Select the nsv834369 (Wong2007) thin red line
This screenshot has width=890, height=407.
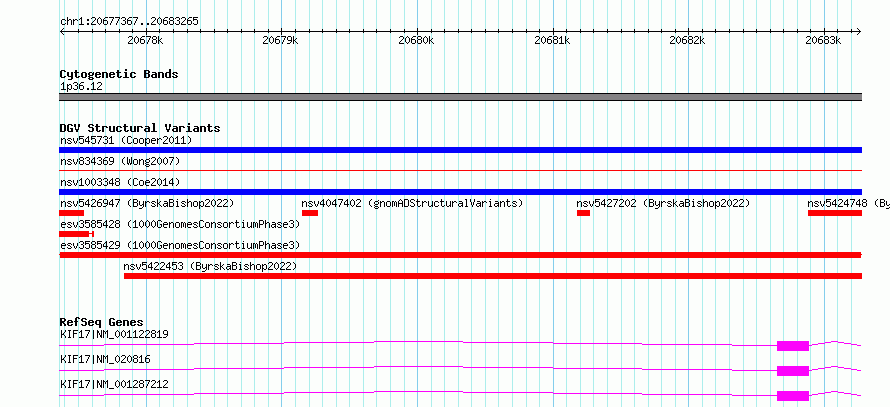click(460, 170)
